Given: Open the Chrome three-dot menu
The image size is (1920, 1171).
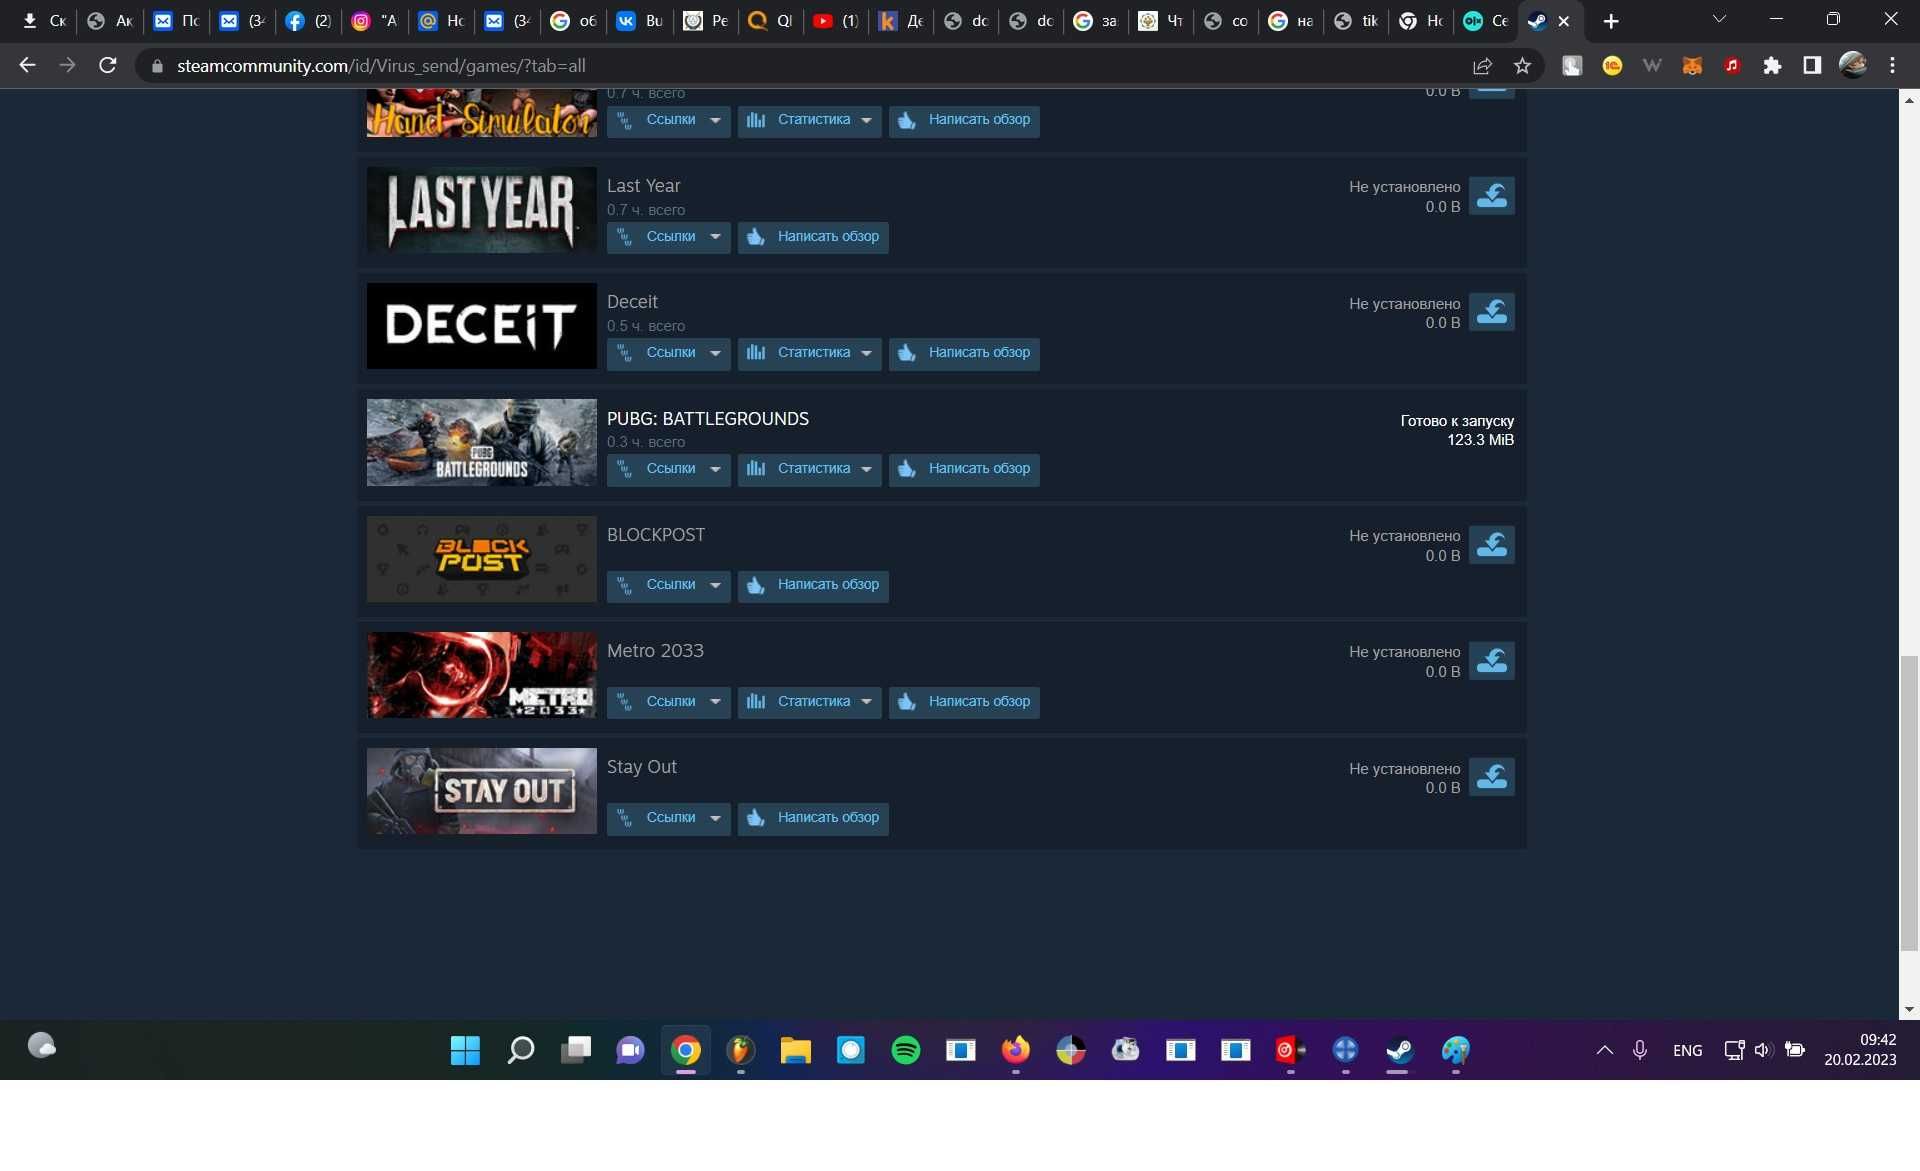Looking at the screenshot, I should 1892,66.
